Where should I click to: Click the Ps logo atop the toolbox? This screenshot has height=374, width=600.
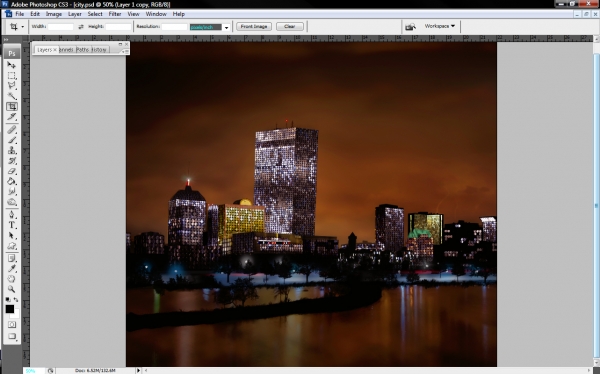[x=12, y=53]
